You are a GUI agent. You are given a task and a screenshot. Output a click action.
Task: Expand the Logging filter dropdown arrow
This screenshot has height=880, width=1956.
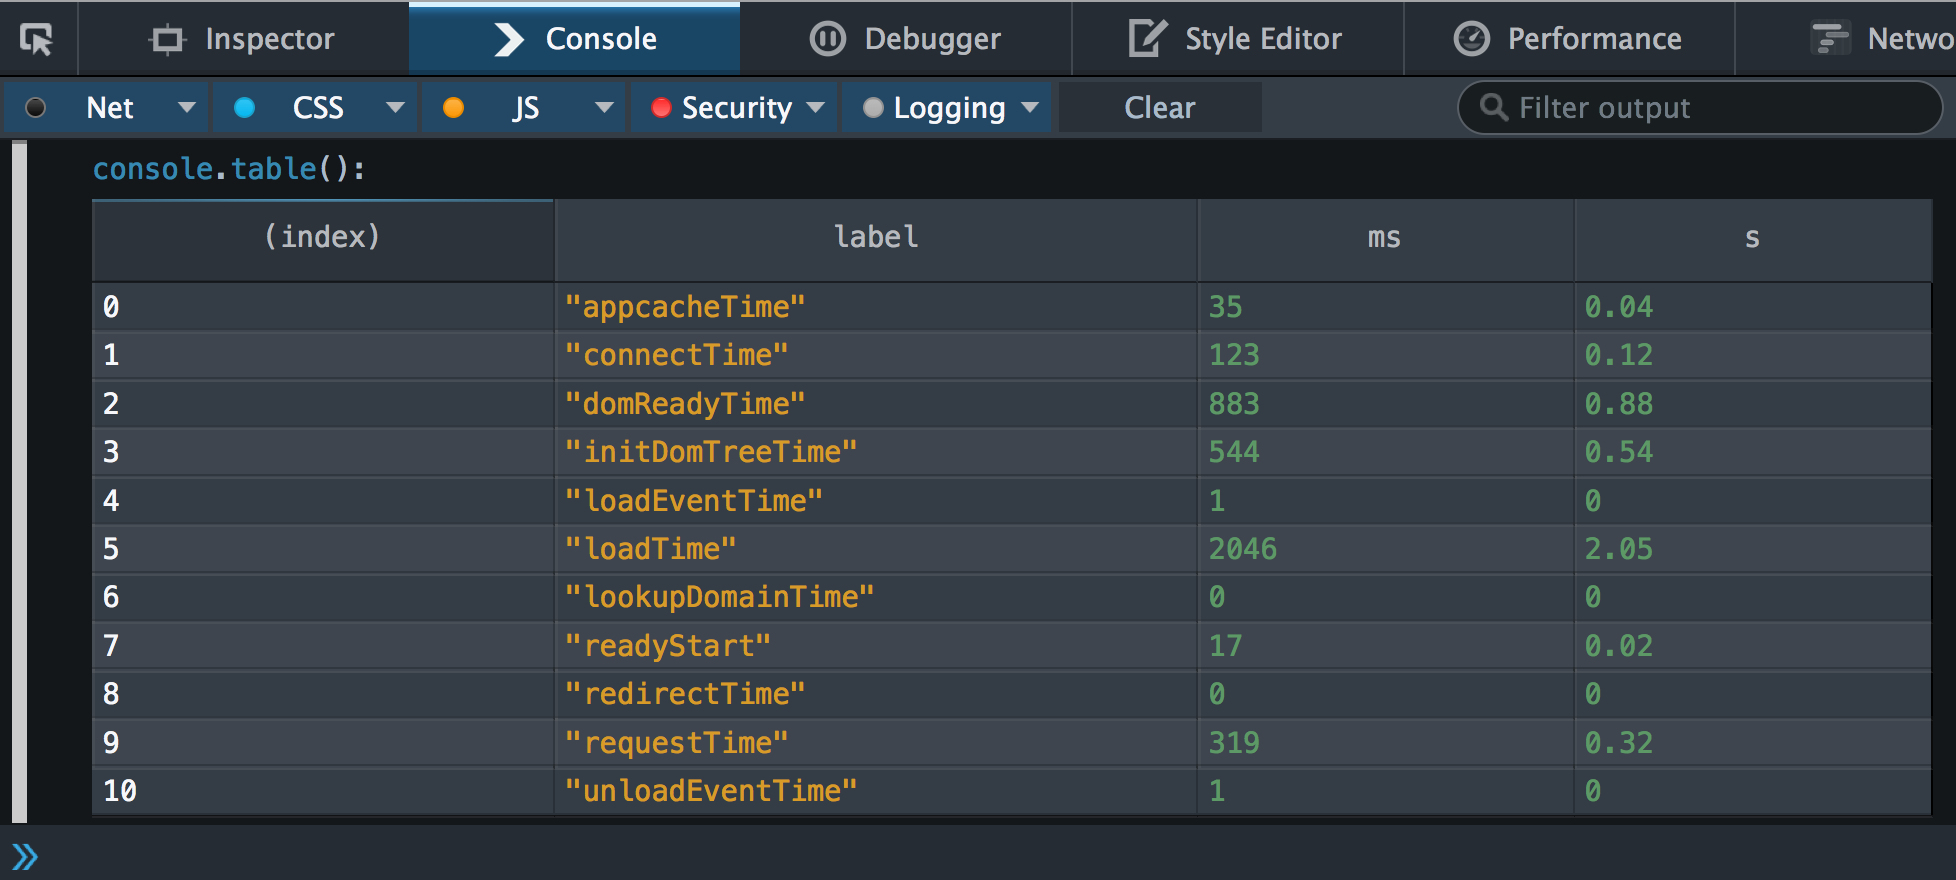click(x=1030, y=107)
